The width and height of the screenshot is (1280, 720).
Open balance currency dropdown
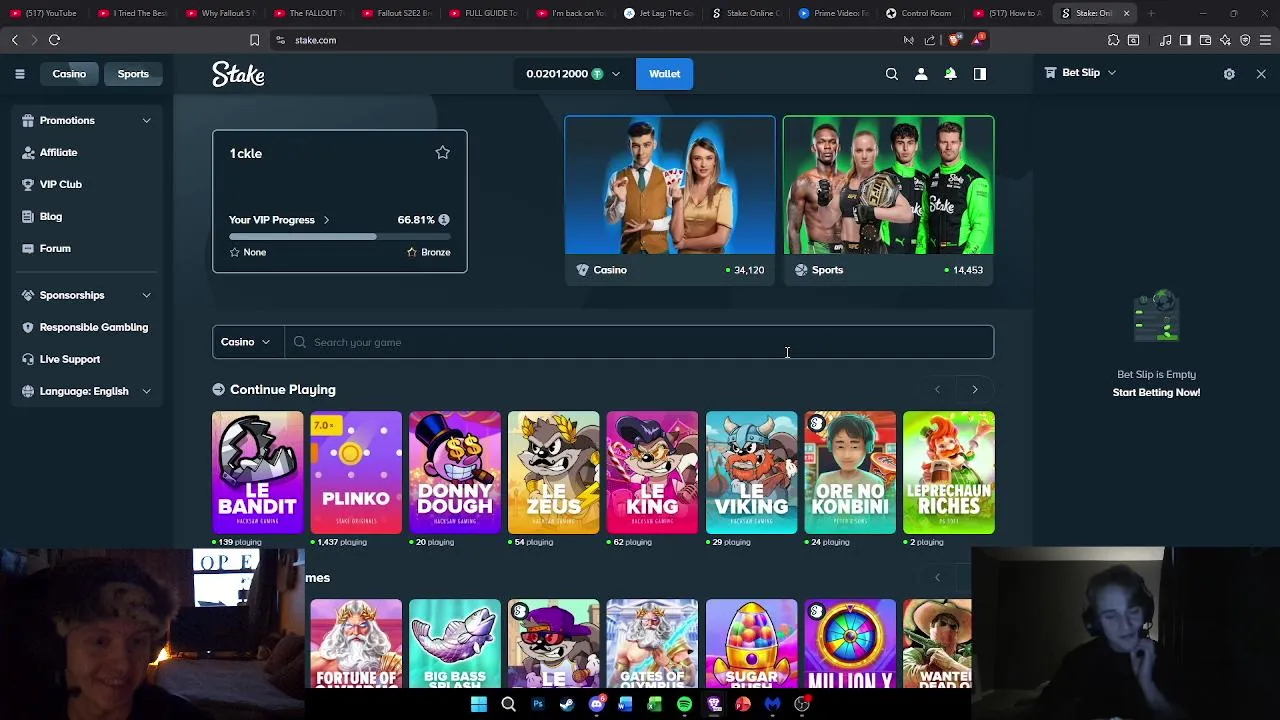click(615, 74)
